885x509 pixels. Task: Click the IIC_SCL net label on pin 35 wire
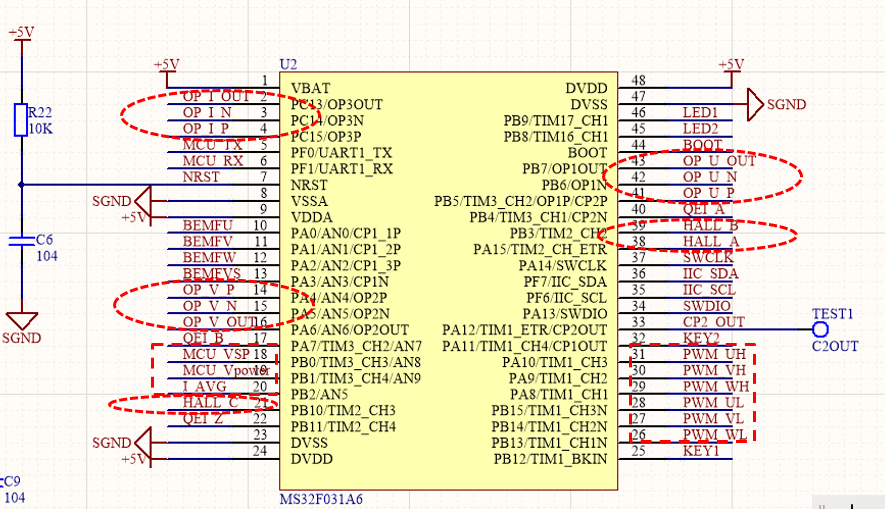(x=709, y=289)
